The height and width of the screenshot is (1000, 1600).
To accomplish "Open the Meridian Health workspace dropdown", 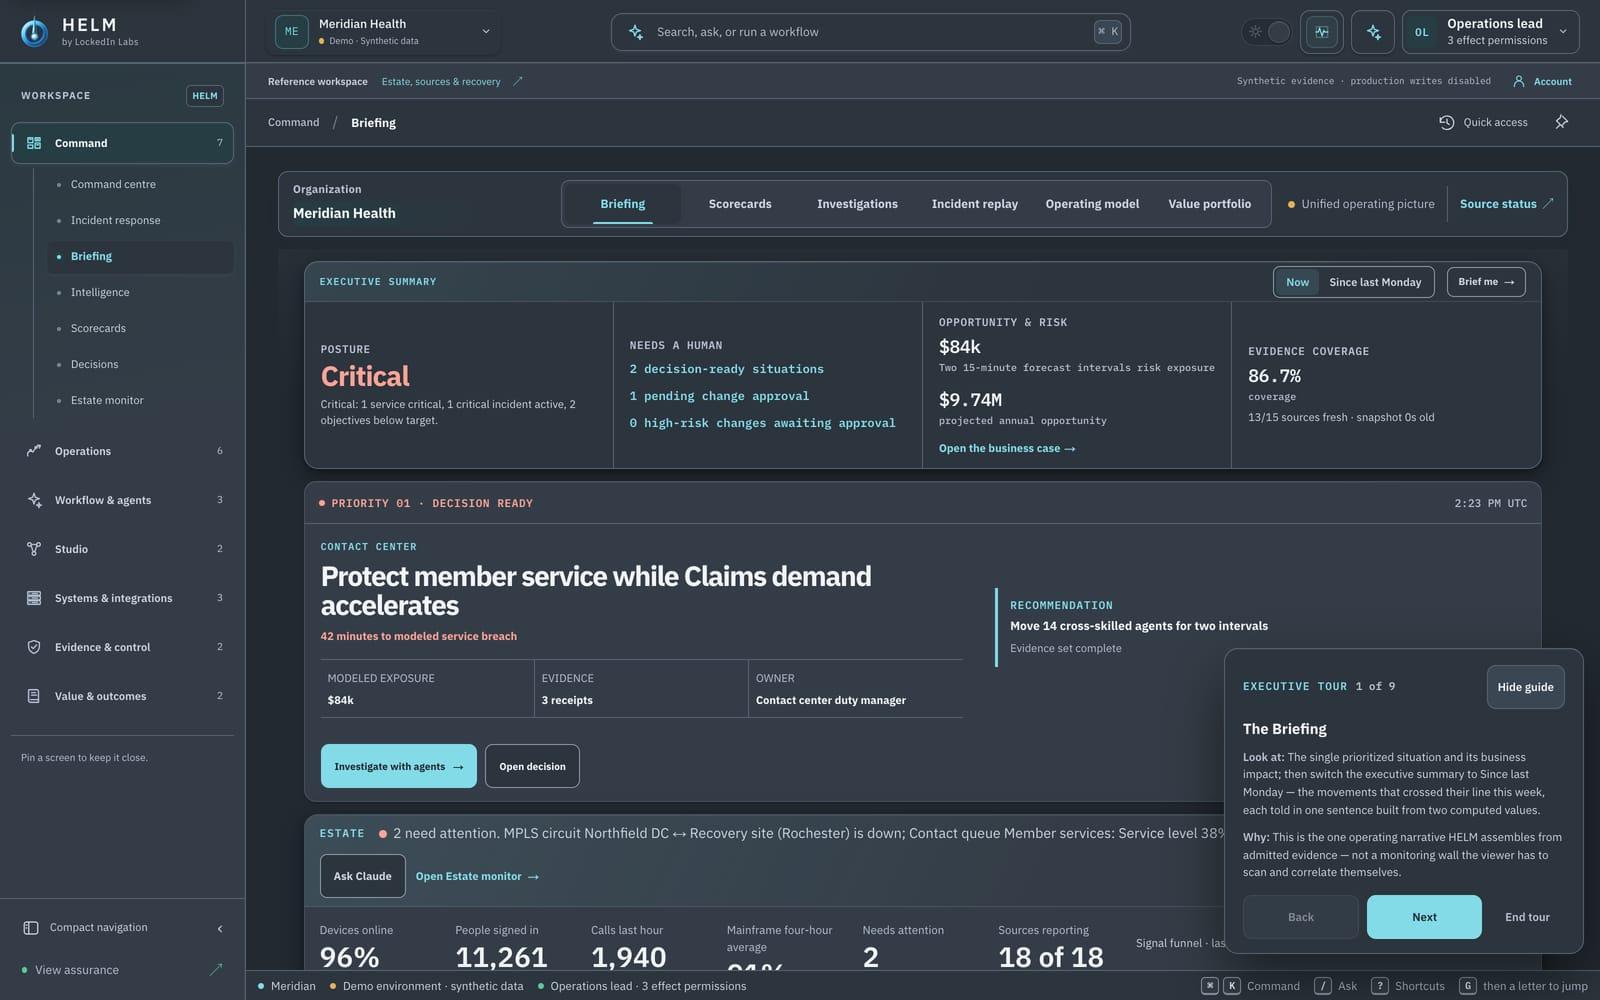I will click(x=384, y=32).
